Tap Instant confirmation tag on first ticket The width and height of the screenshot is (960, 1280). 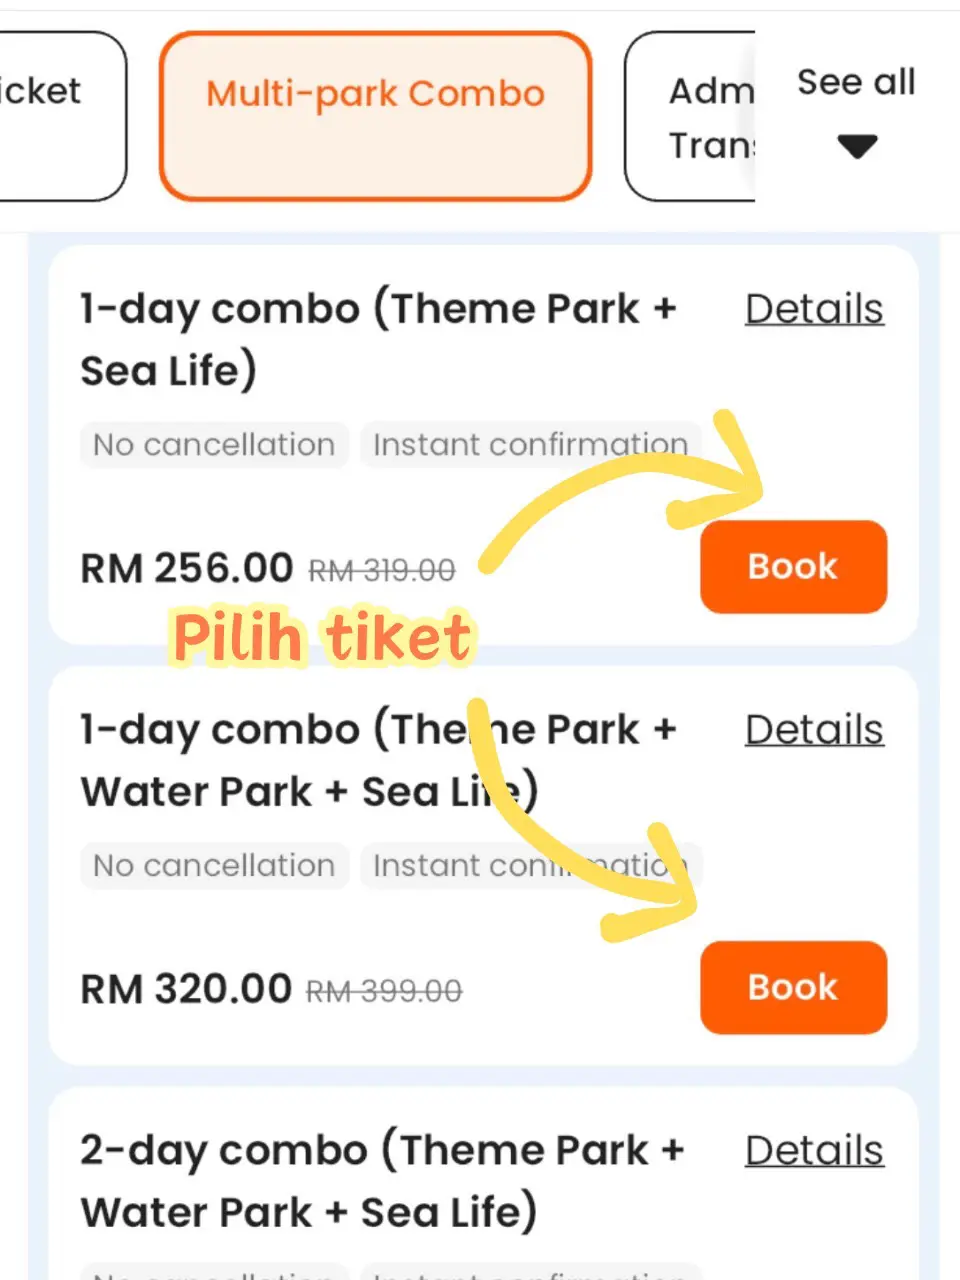point(530,445)
